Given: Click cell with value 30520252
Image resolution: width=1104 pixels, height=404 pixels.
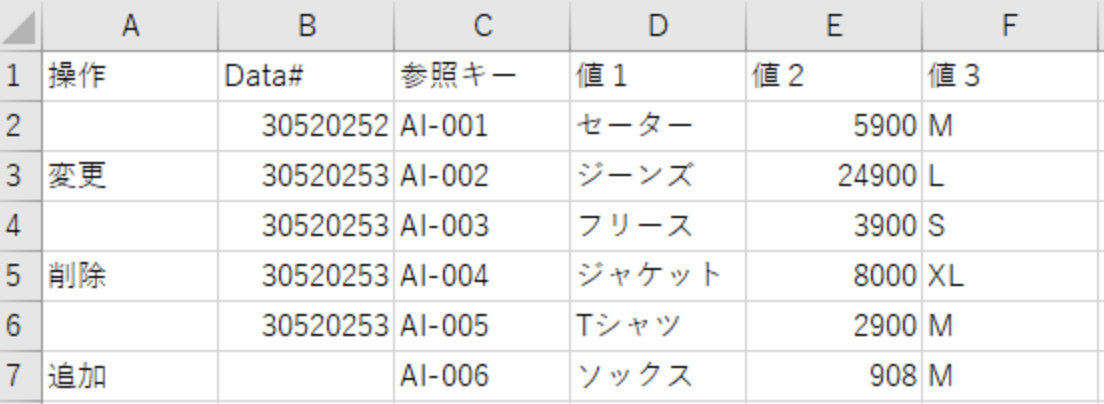Looking at the screenshot, I should 306,126.
